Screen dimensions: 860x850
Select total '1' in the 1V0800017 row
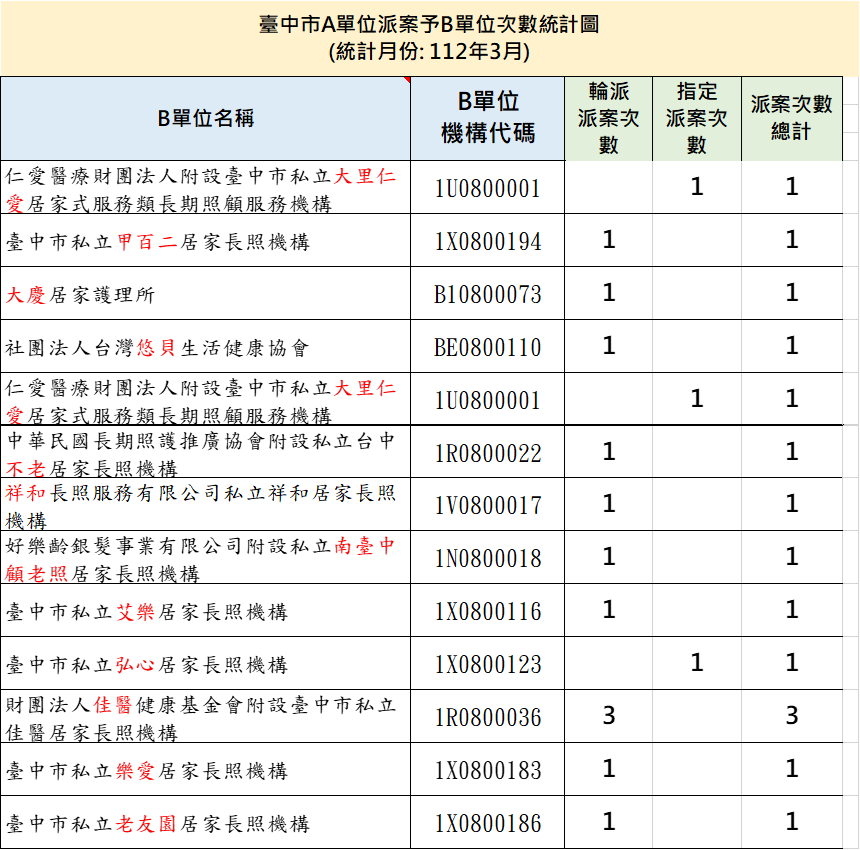[791, 503]
